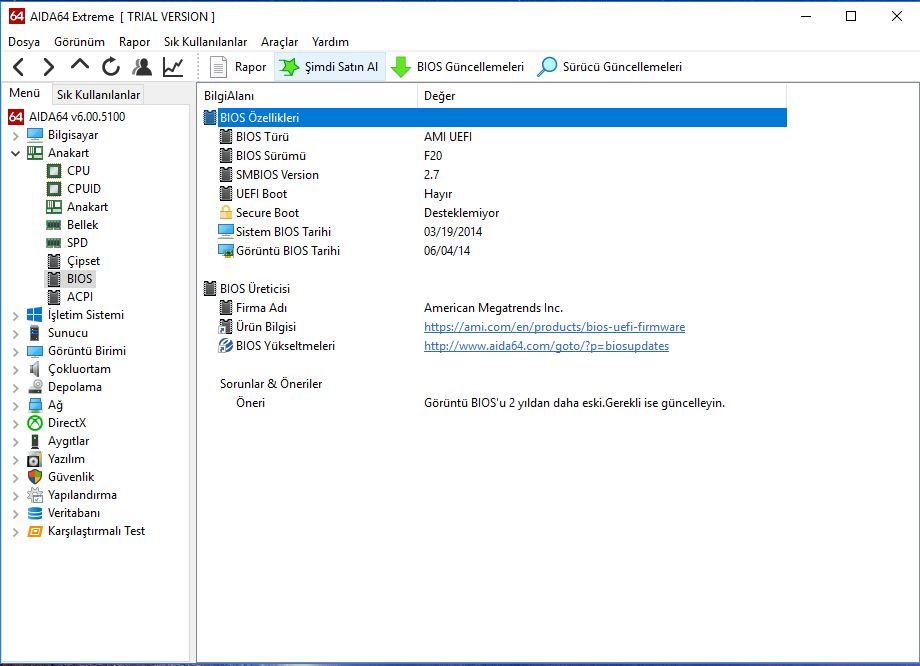Click the Karşılaştırmalı Test benchmark icon
920x666 pixels.
point(35,532)
